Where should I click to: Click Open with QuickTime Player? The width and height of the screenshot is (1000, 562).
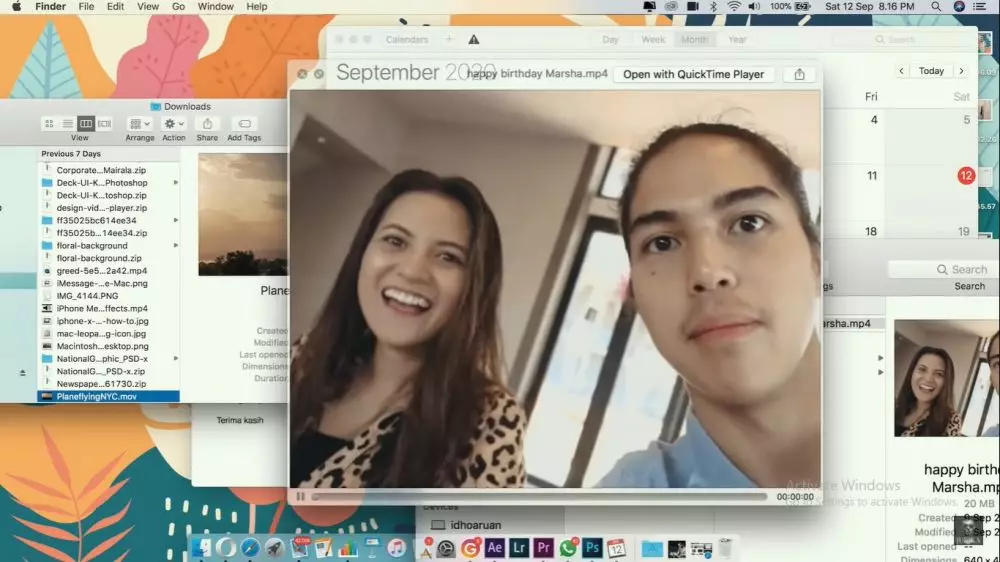(x=693, y=74)
